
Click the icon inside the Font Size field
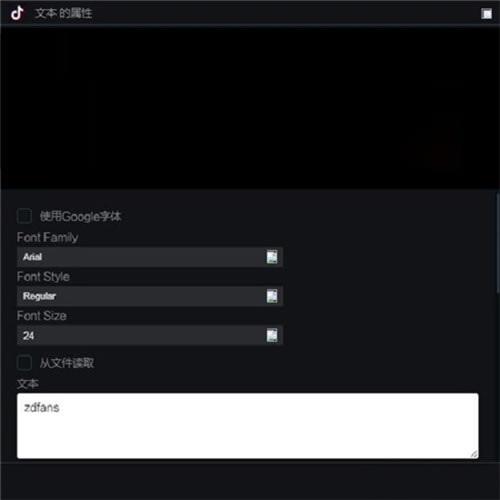tap(272, 335)
